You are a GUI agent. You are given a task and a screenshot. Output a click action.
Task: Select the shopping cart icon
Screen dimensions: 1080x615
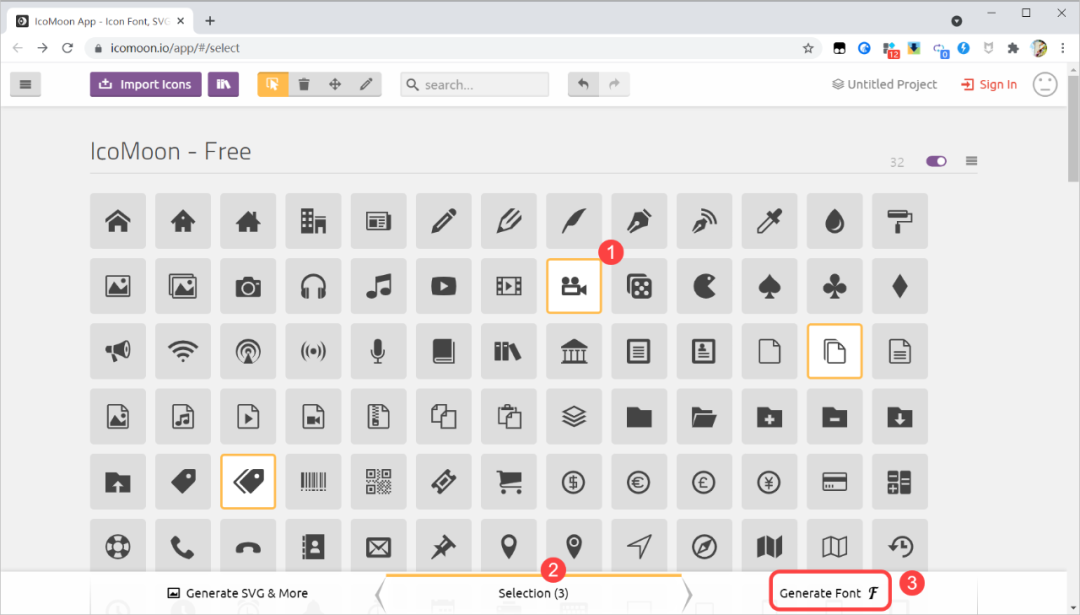(508, 481)
